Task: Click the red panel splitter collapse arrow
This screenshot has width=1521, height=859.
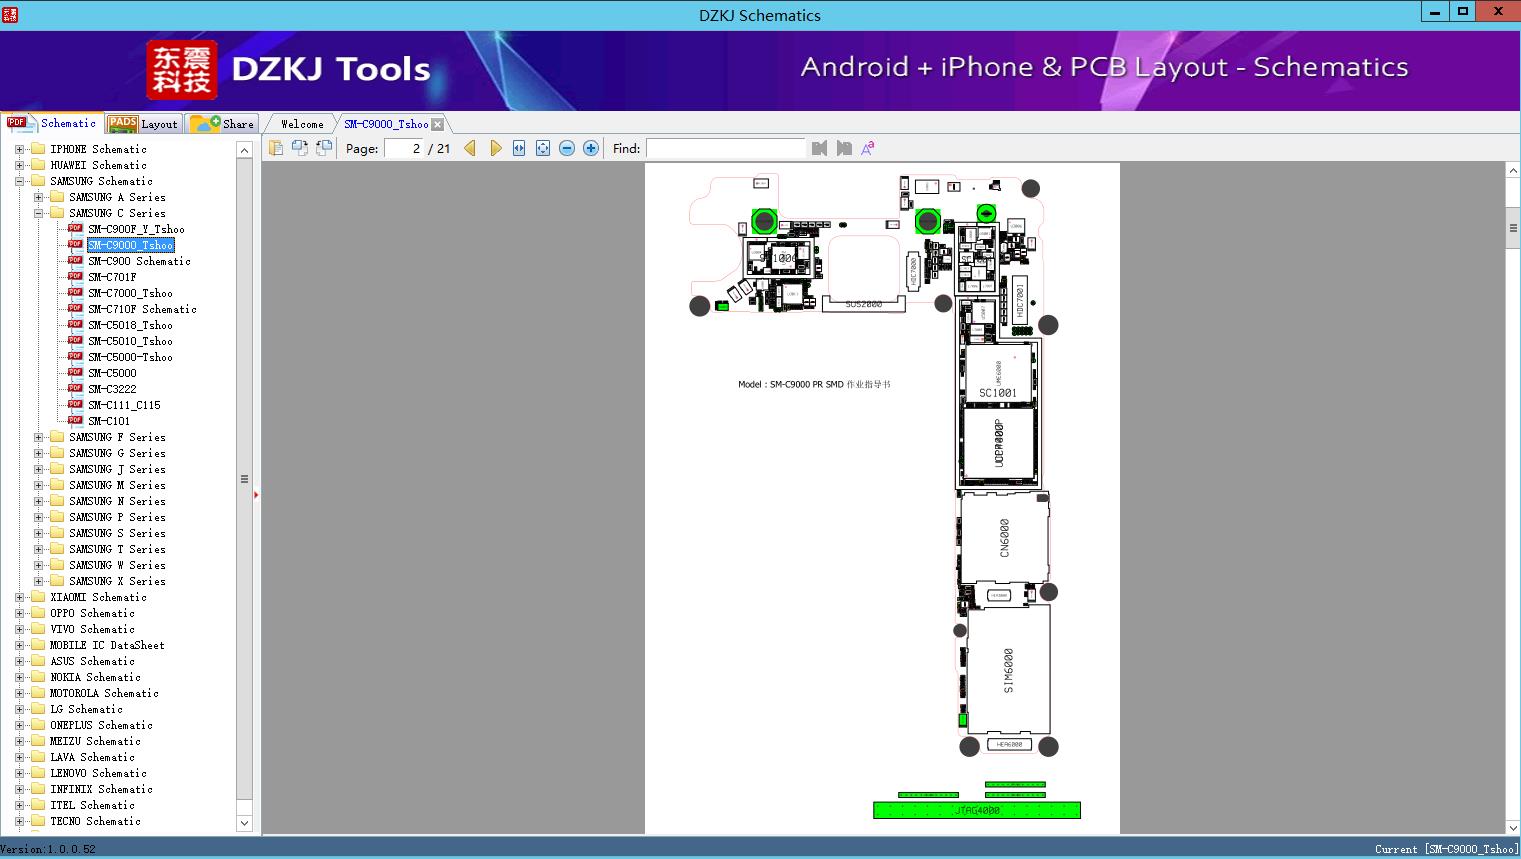Action: (x=256, y=494)
